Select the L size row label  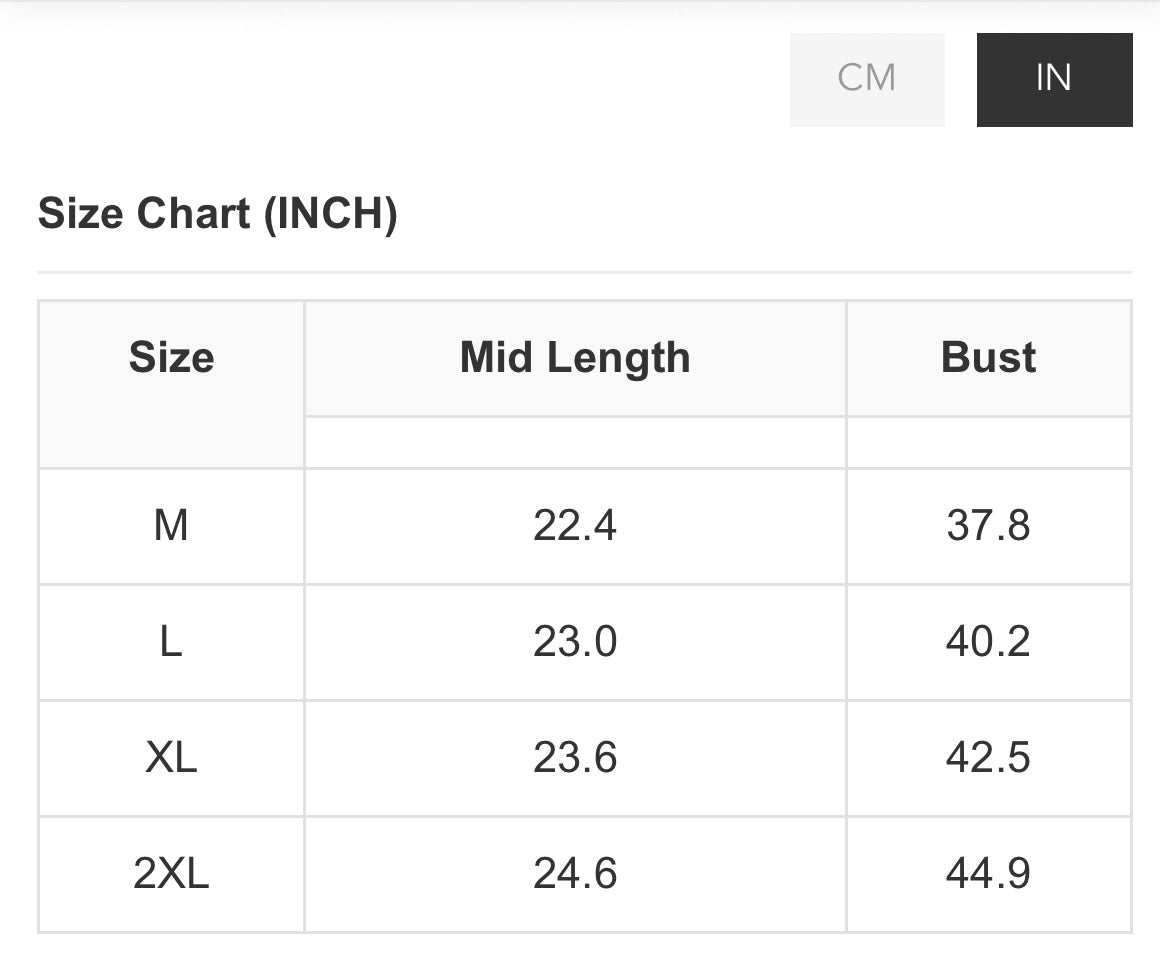click(171, 641)
